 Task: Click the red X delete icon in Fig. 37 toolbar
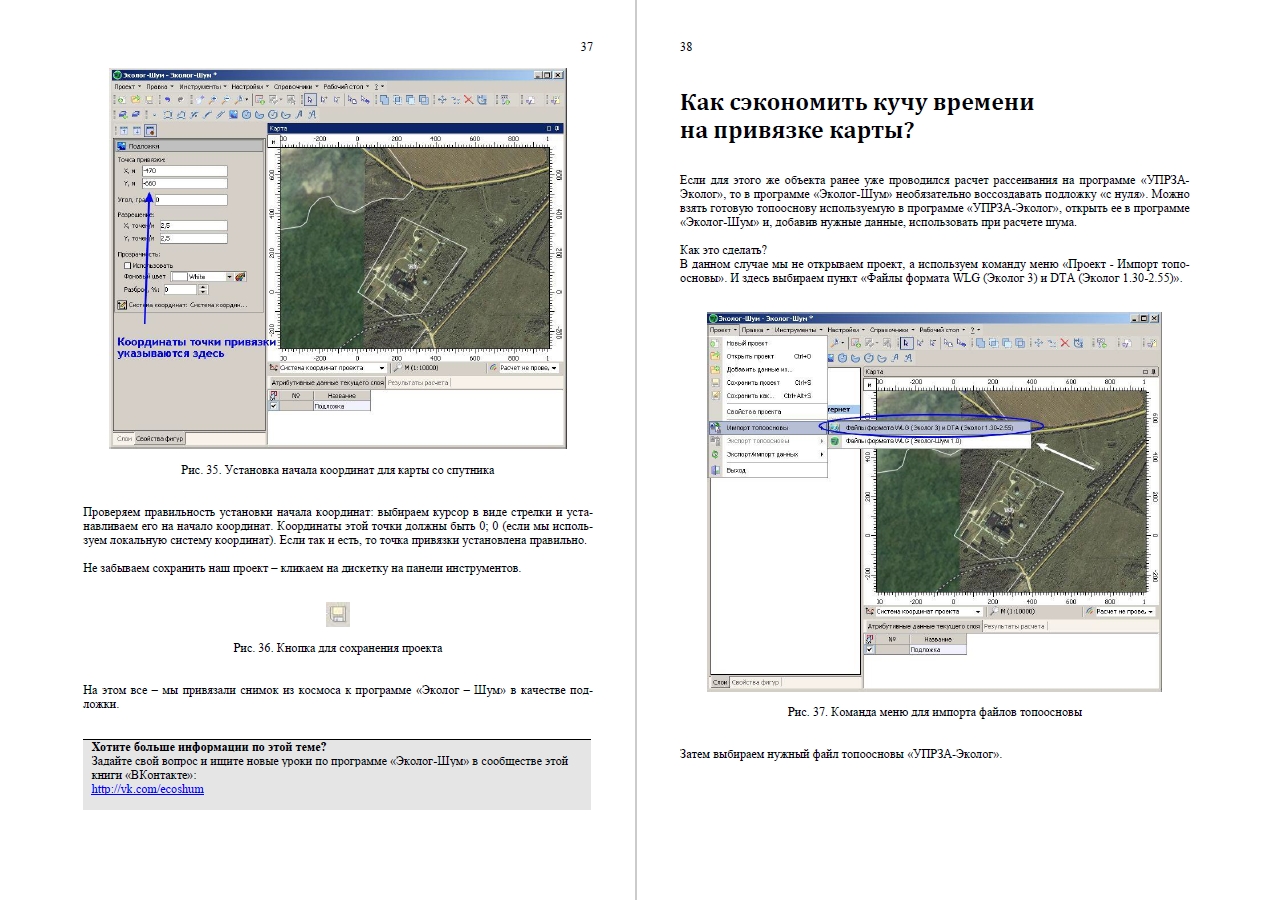[x=1065, y=343]
